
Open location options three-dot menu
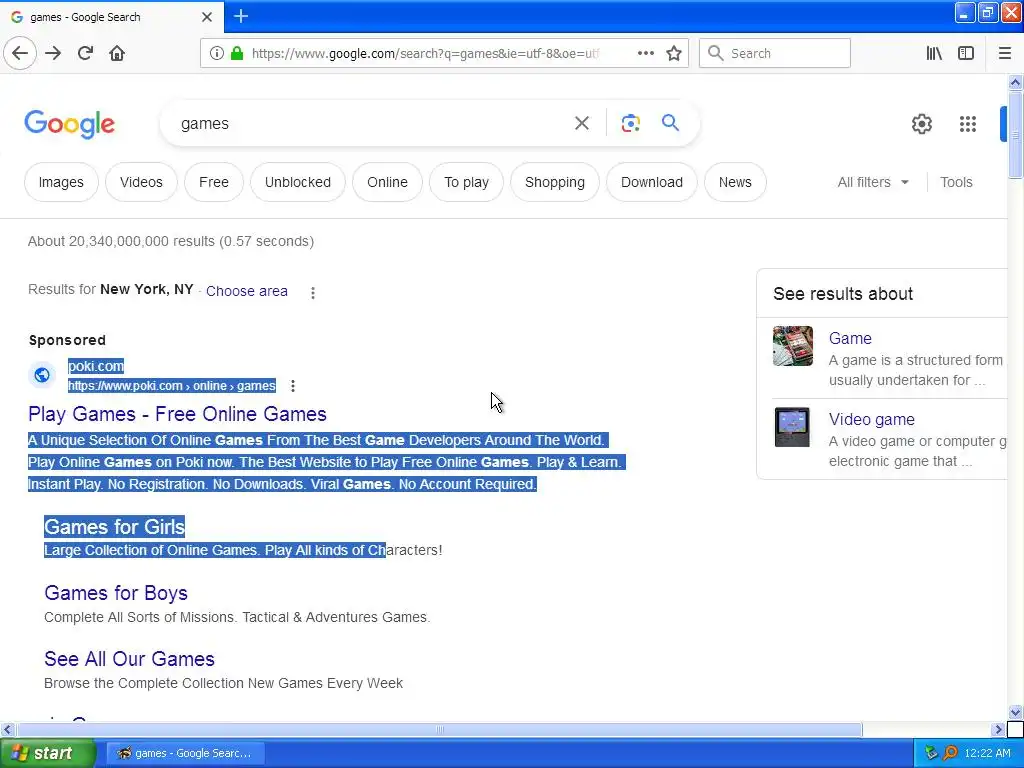point(313,293)
